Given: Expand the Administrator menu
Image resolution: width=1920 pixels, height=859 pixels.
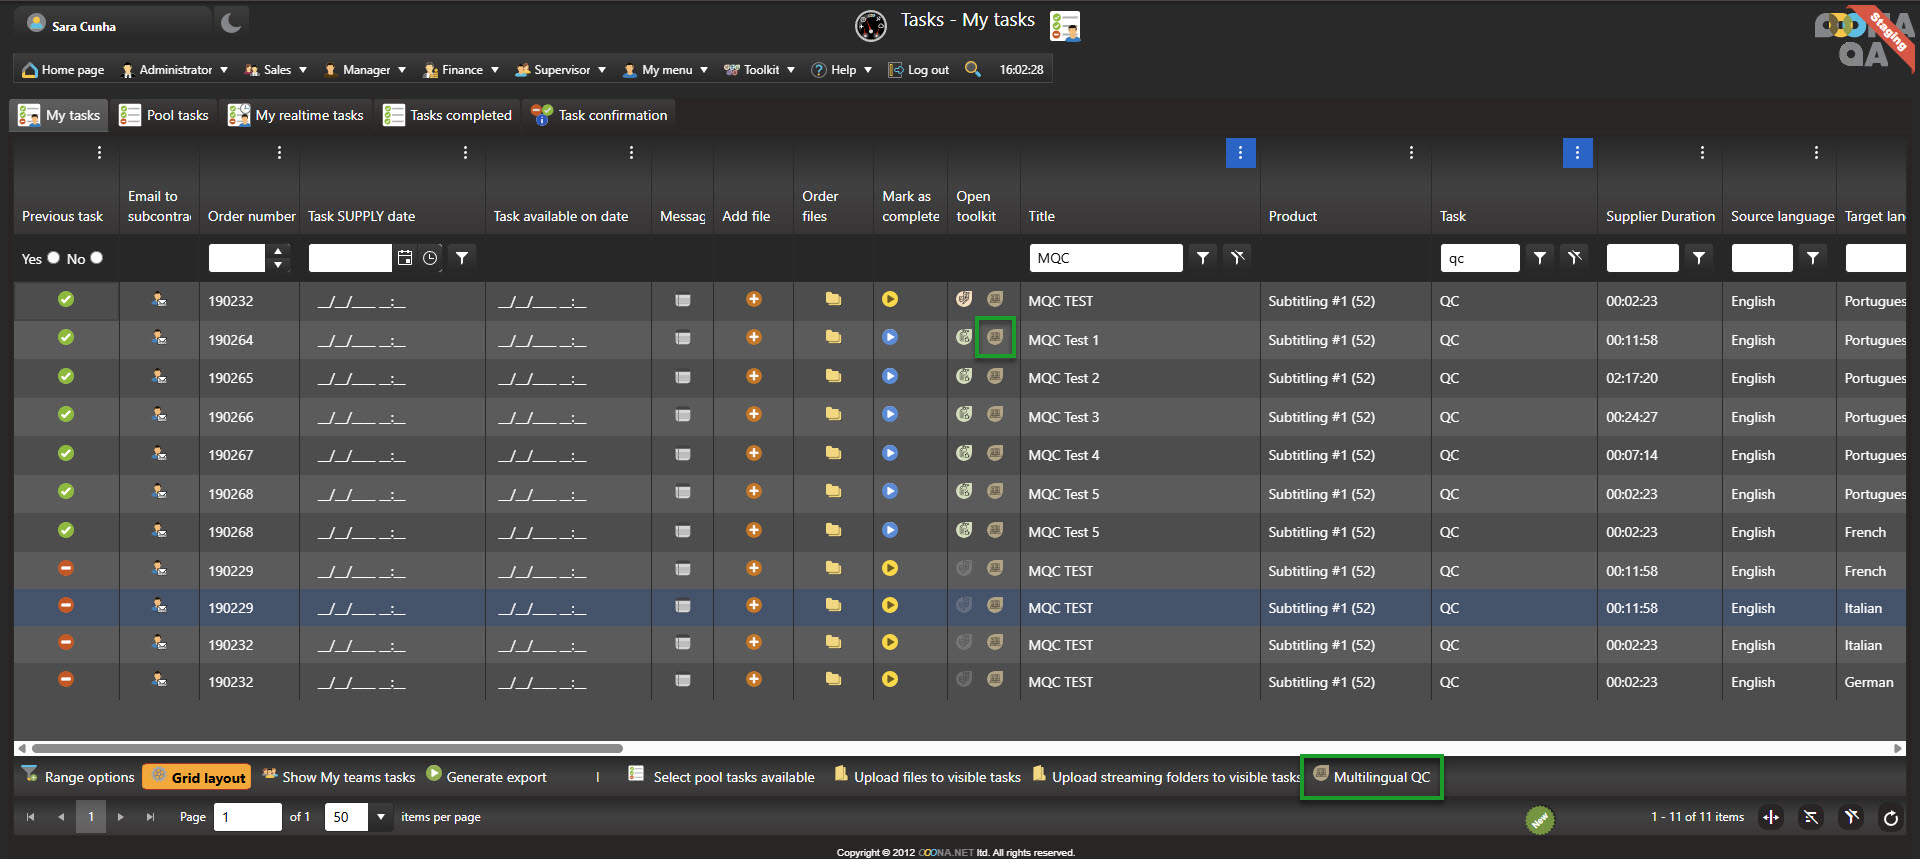Looking at the screenshot, I should [x=175, y=70].
